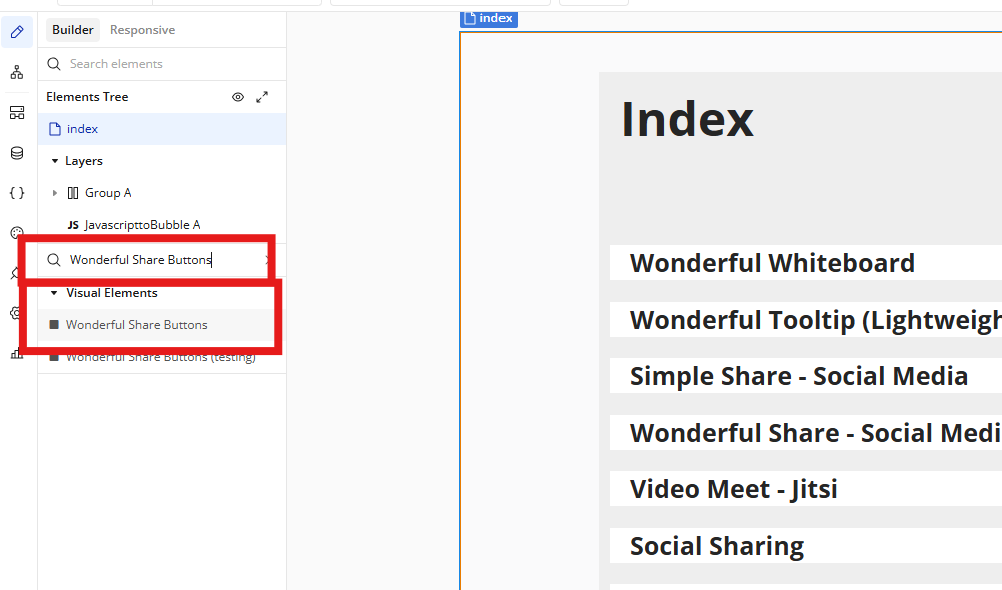Screen dimensions: 1002x590
Task: Open the Design Canvas layout icon in sidebar
Action: 17,113
